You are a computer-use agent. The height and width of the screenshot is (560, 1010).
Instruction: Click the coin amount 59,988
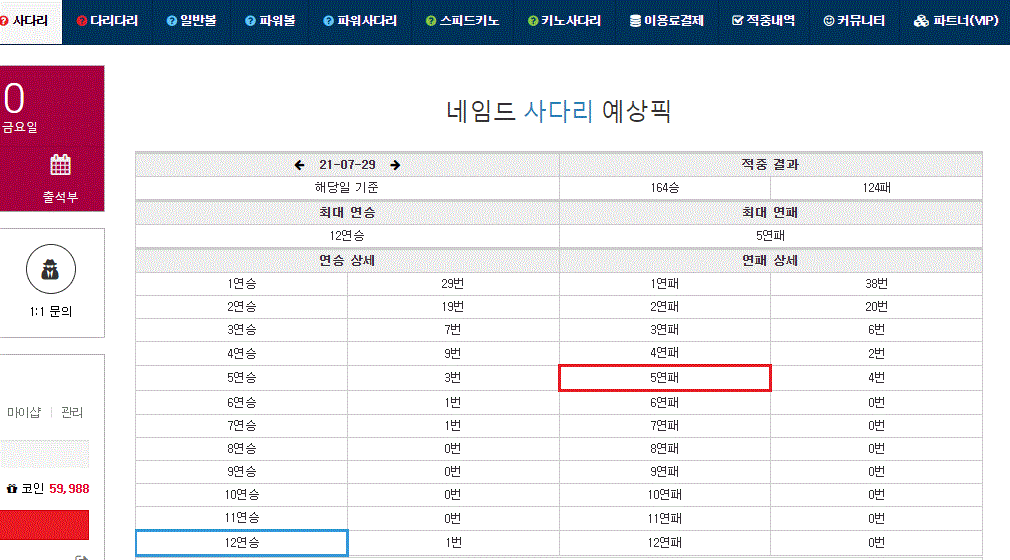click(69, 488)
